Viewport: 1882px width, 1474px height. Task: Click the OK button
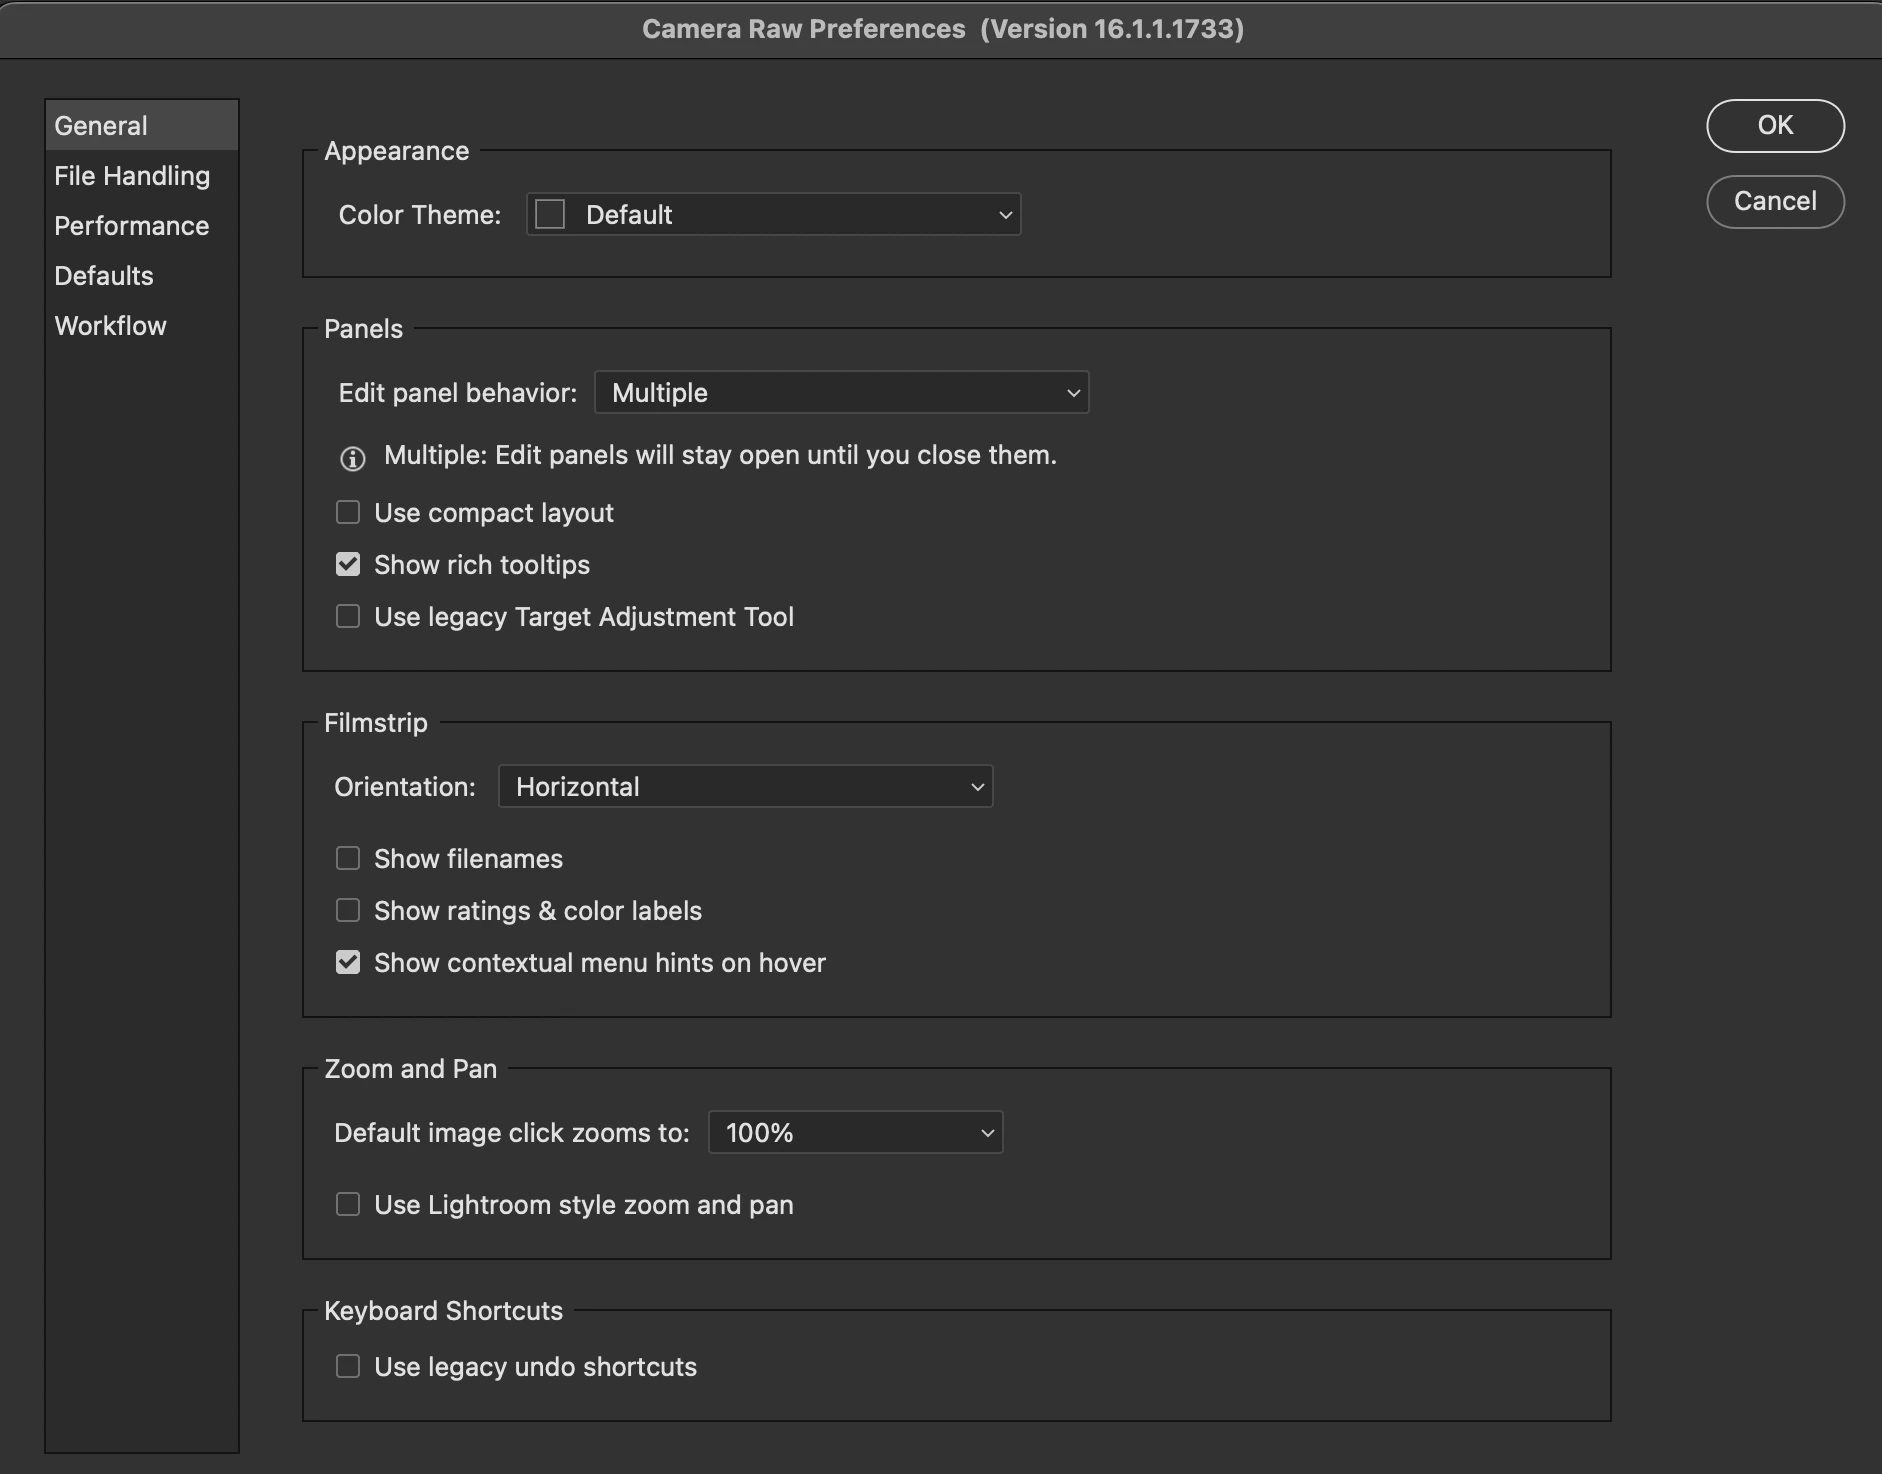tap(1775, 125)
